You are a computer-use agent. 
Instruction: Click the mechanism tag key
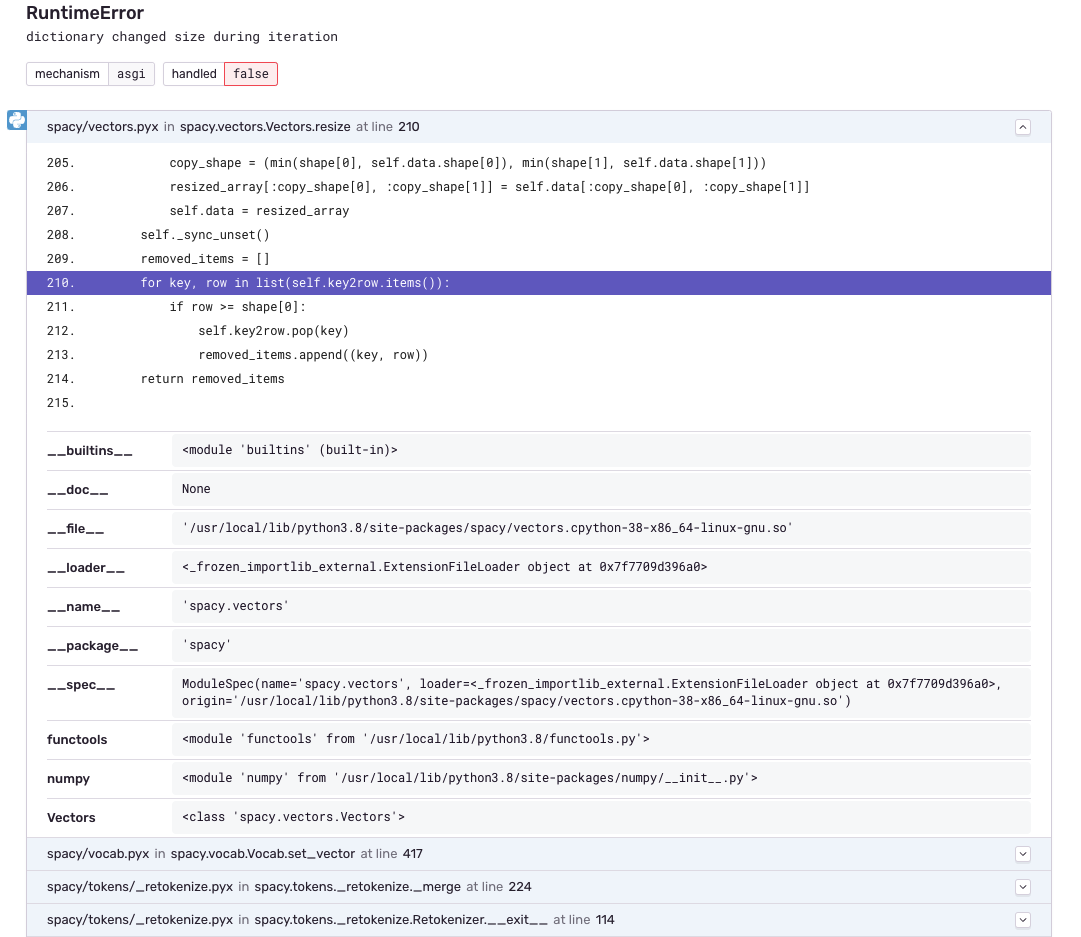coord(68,74)
